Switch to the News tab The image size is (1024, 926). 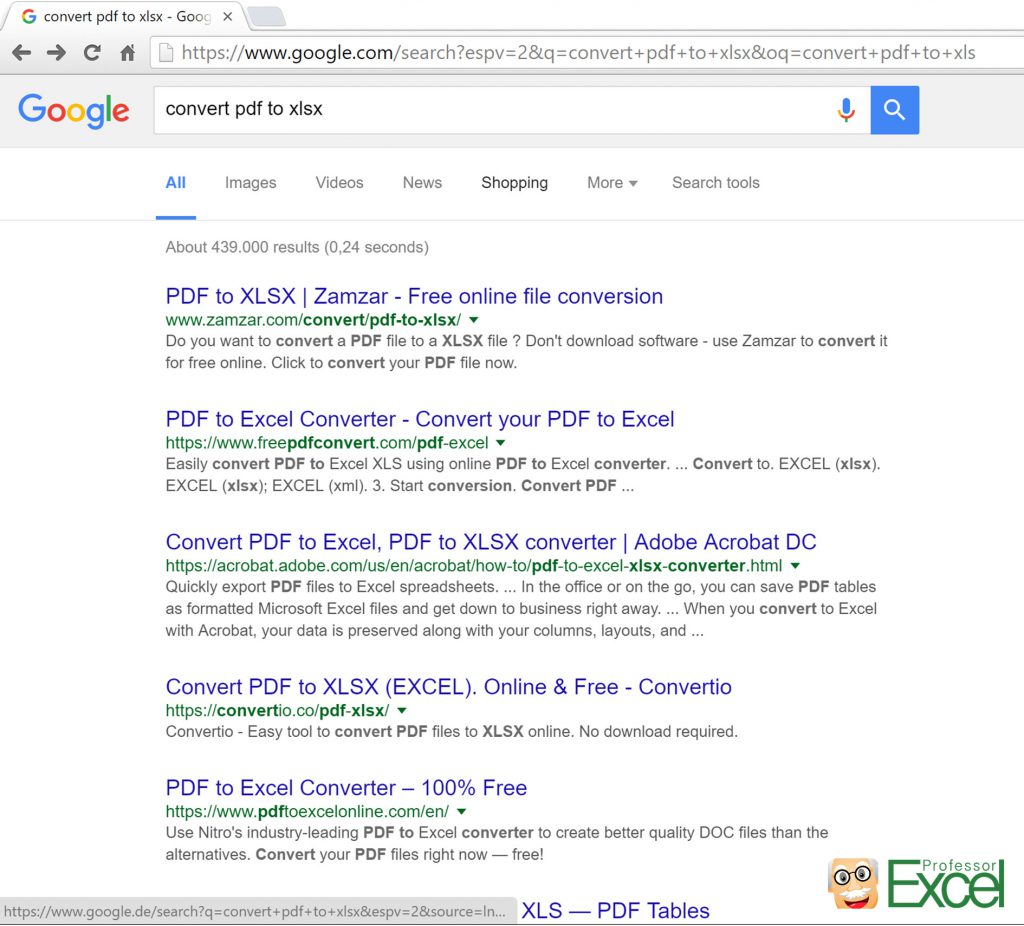pos(423,183)
